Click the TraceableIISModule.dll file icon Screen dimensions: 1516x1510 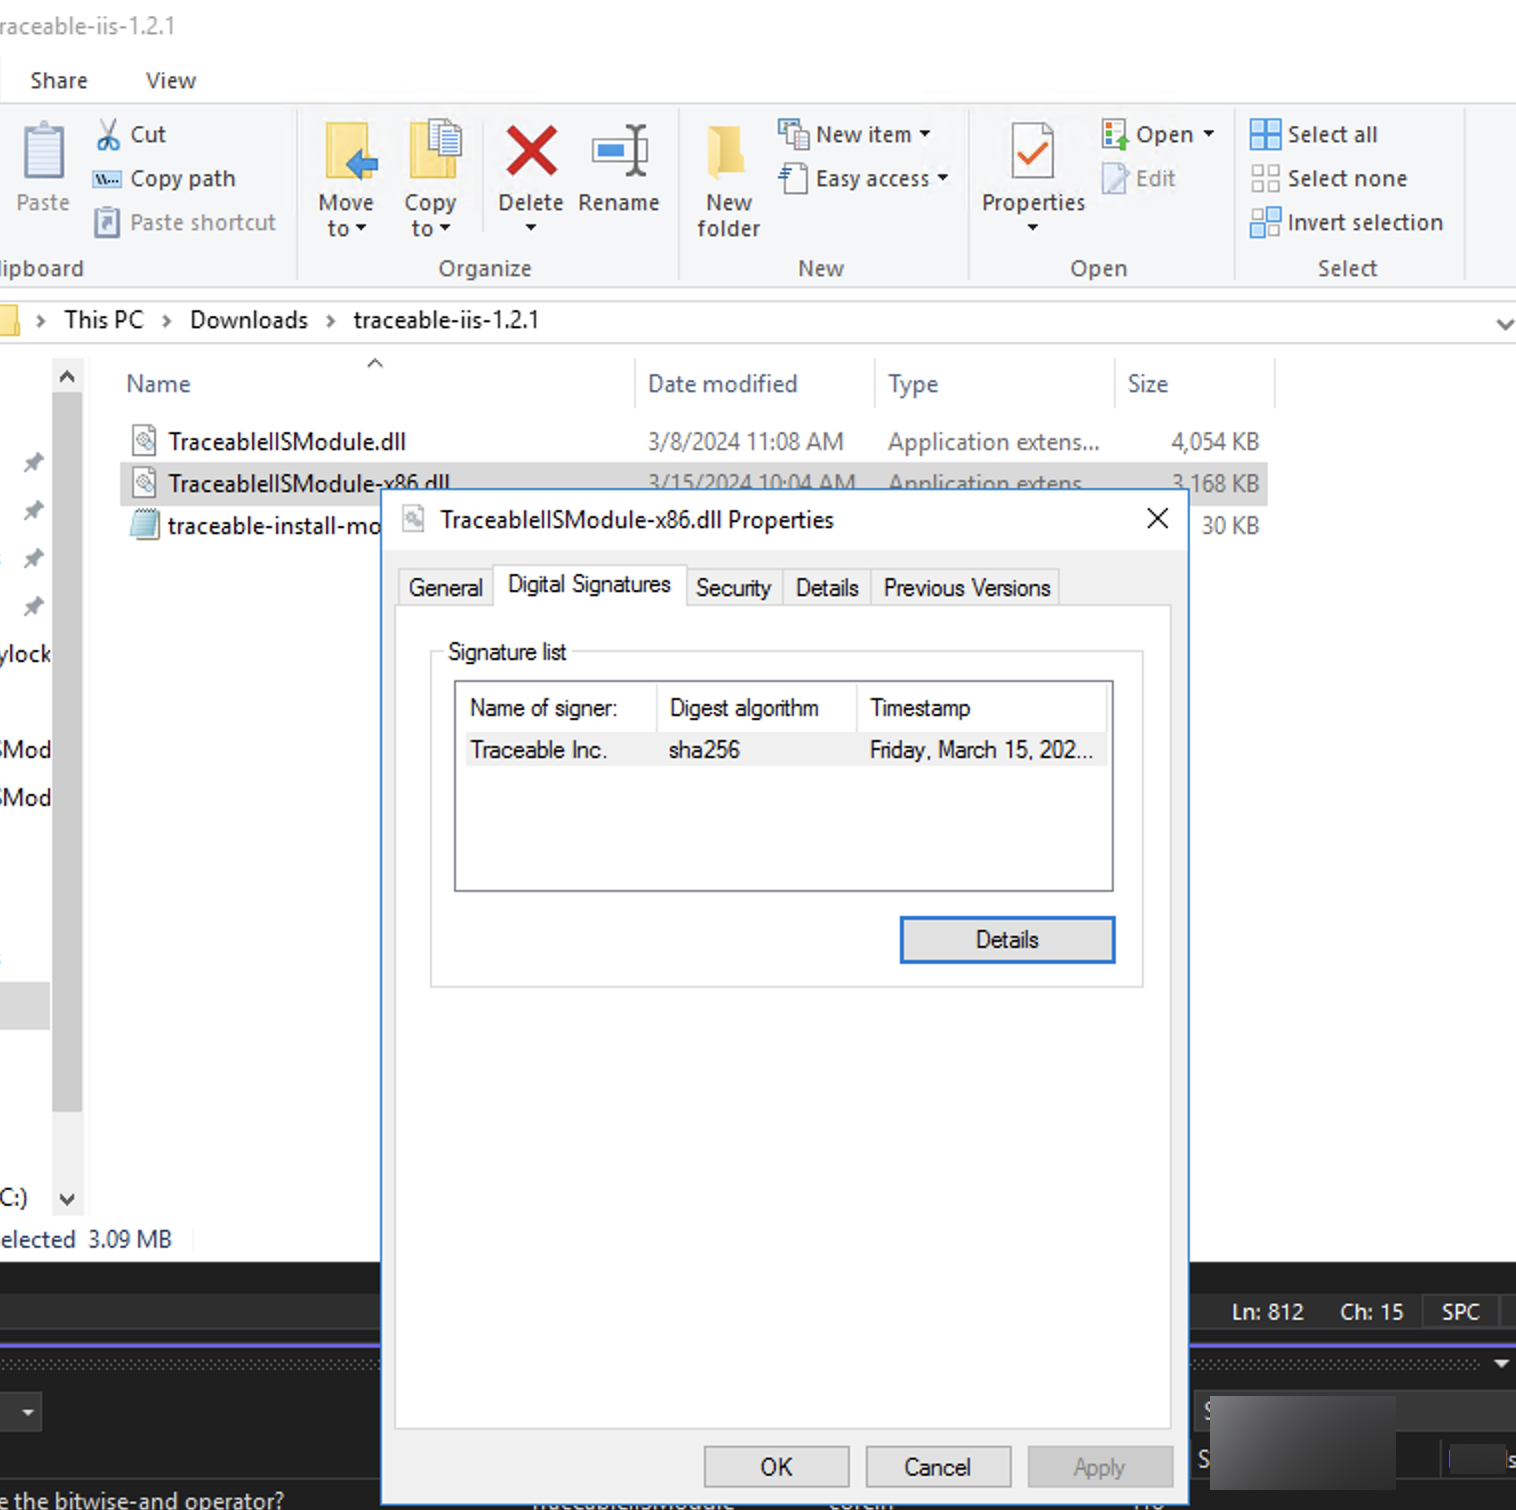pyautogui.click(x=145, y=441)
